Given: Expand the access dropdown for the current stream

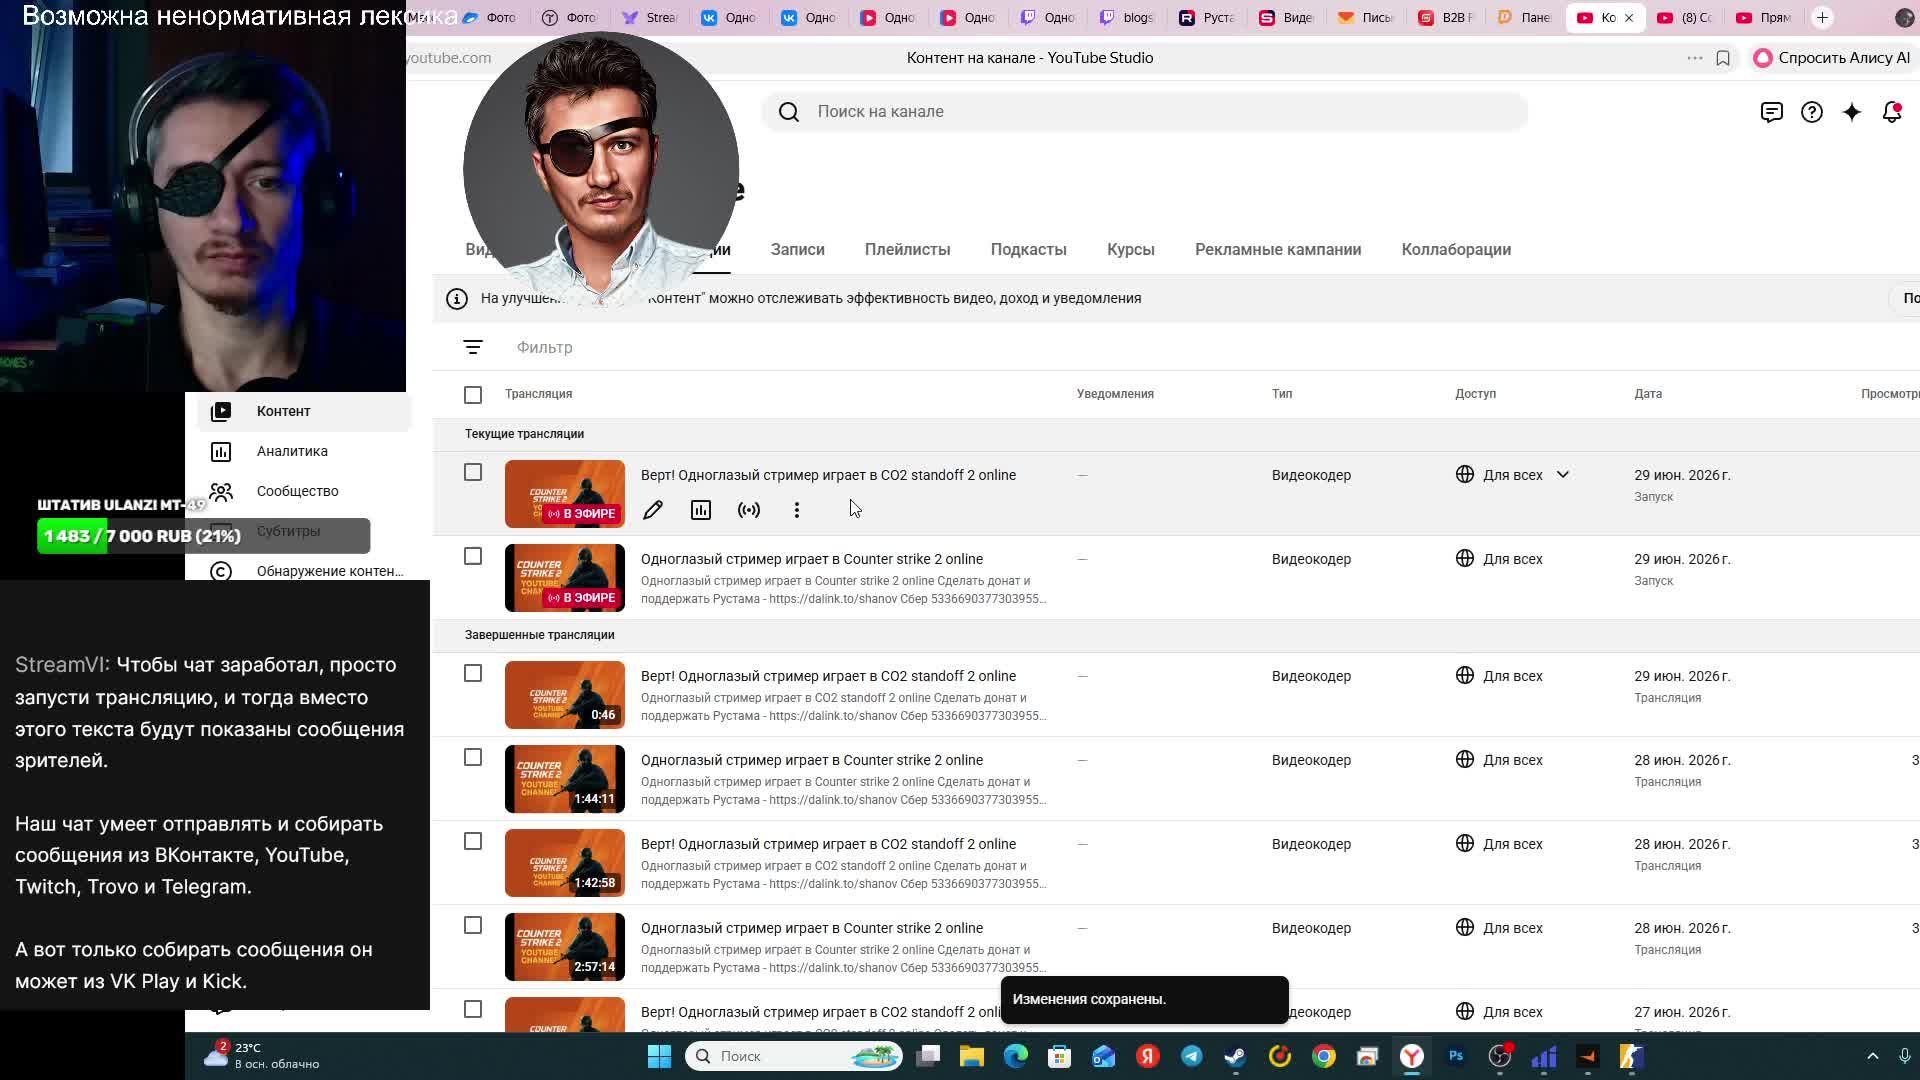Looking at the screenshot, I should [1563, 475].
